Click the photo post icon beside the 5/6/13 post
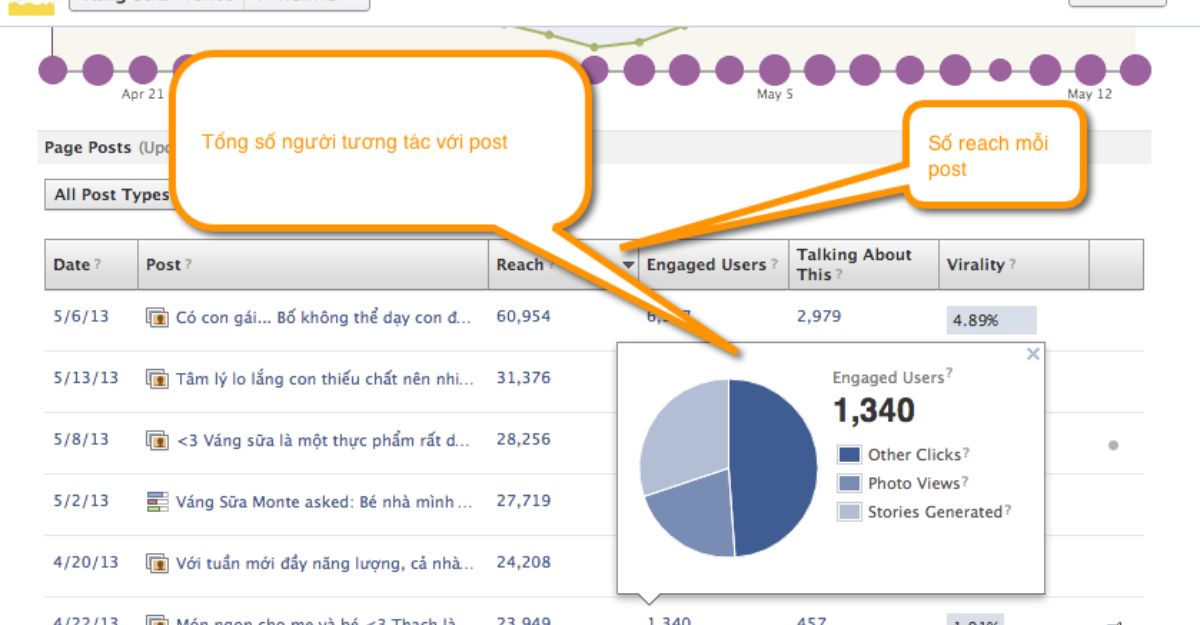Viewport: 1200px width, 625px height. [157, 317]
